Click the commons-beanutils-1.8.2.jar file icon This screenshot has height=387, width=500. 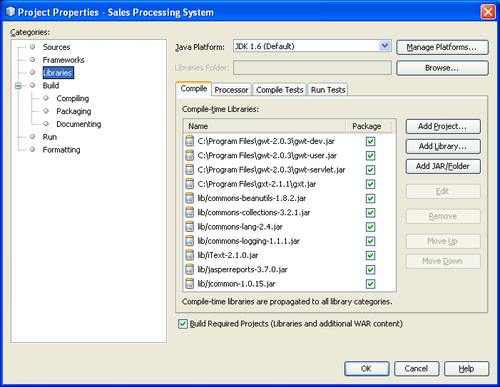(189, 198)
